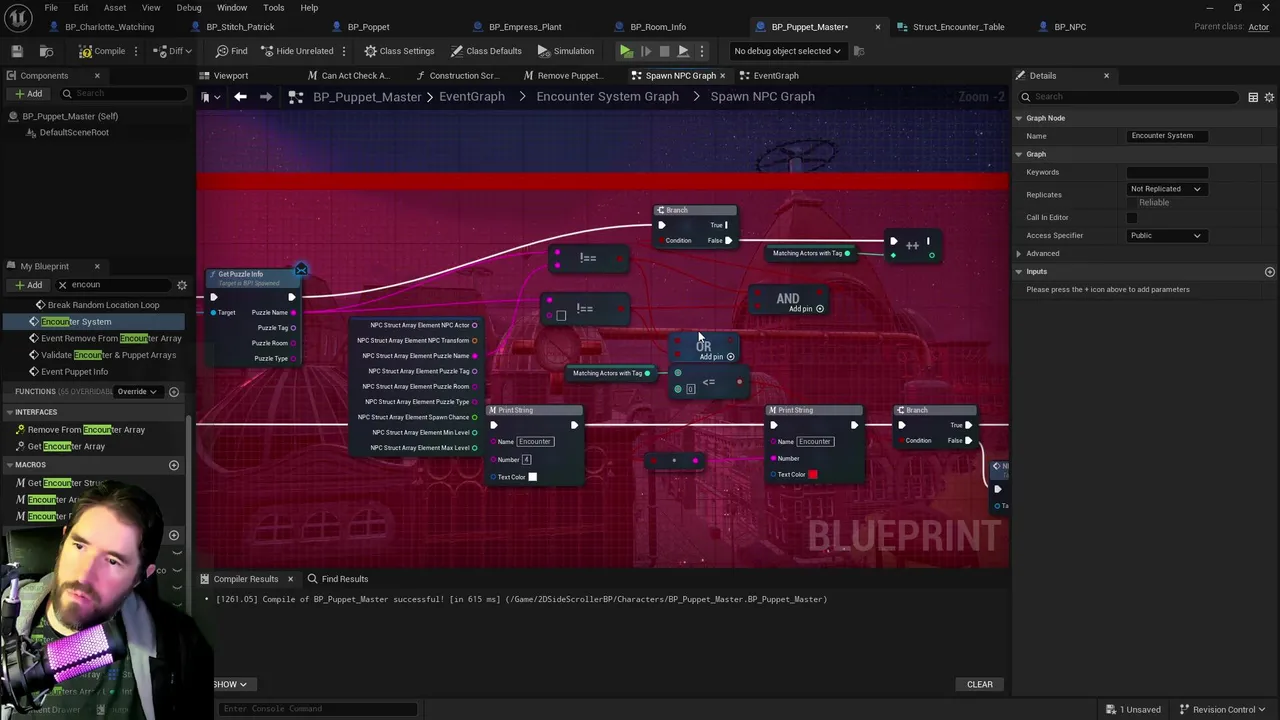Toggle Hide Unrelated nodes
The image size is (1280, 720).
(x=297, y=51)
